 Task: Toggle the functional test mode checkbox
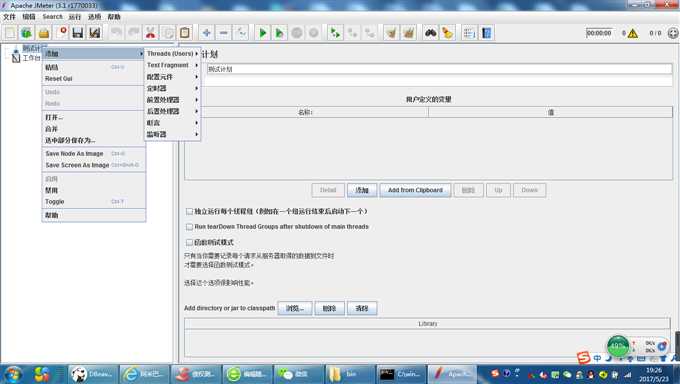tap(189, 242)
